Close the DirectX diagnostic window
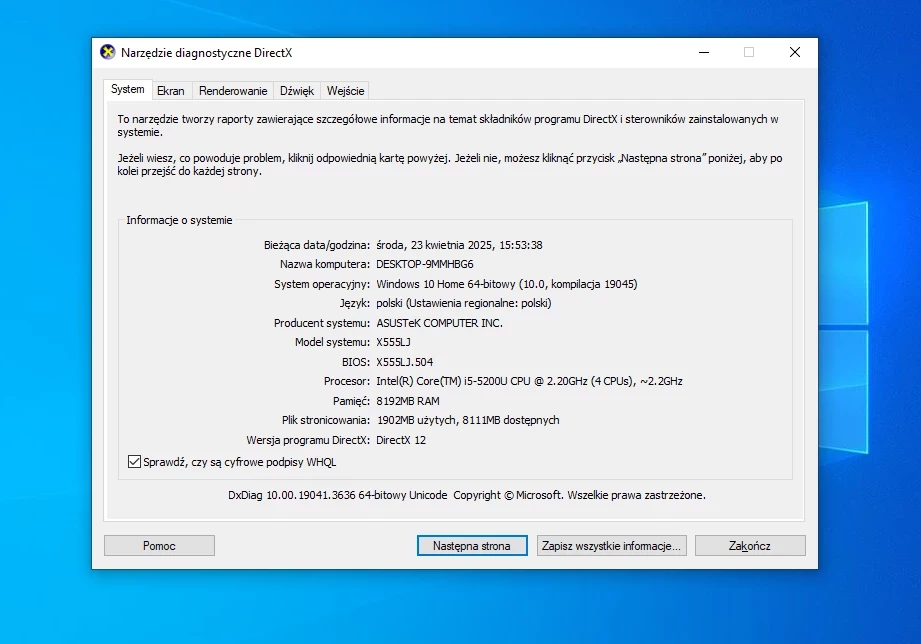Image resolution: width=921 pixels, height=644 pixels. pos(795,52)
